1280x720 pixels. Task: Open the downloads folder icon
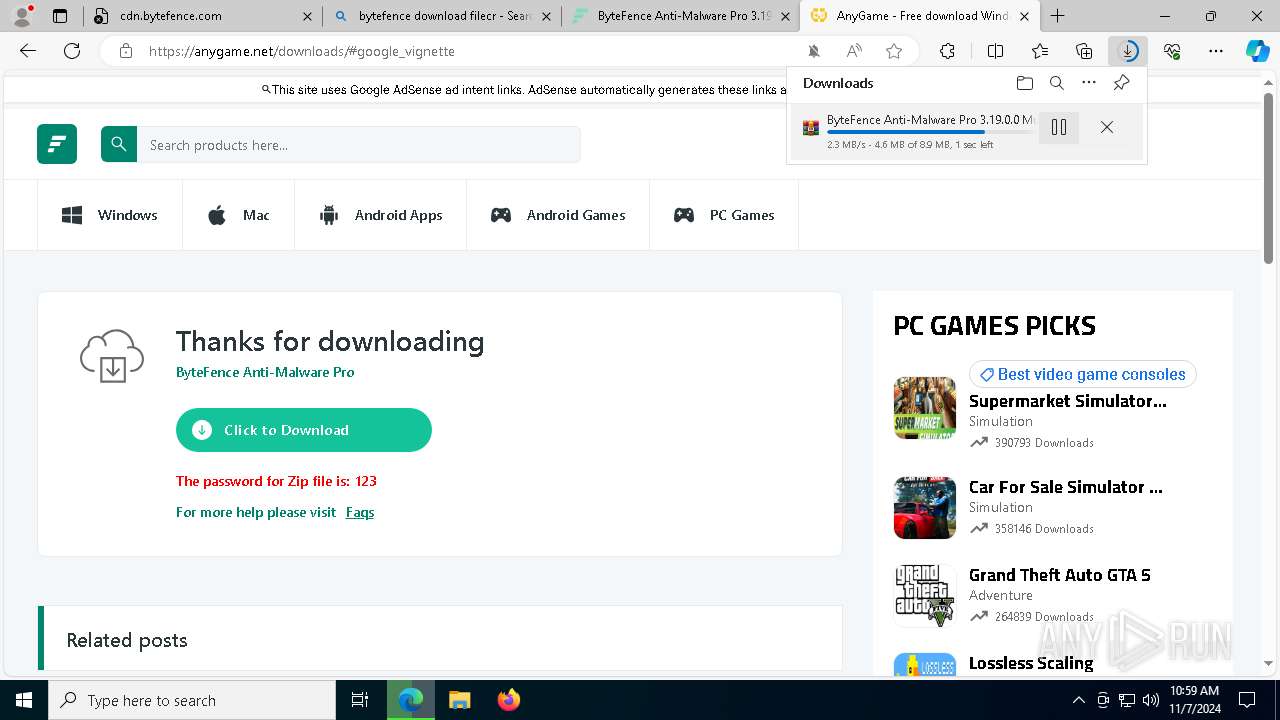coord(1024,83)
